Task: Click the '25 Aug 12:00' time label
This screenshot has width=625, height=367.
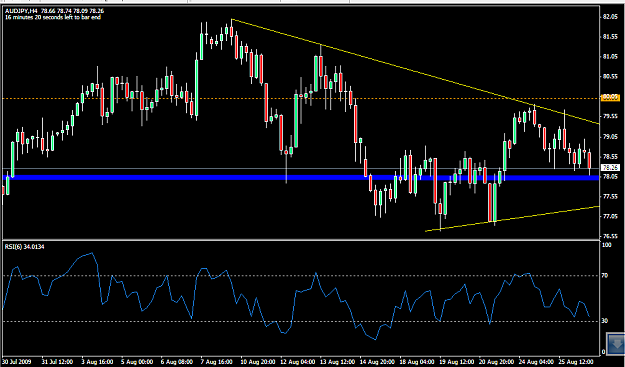Action: point(575,361)
